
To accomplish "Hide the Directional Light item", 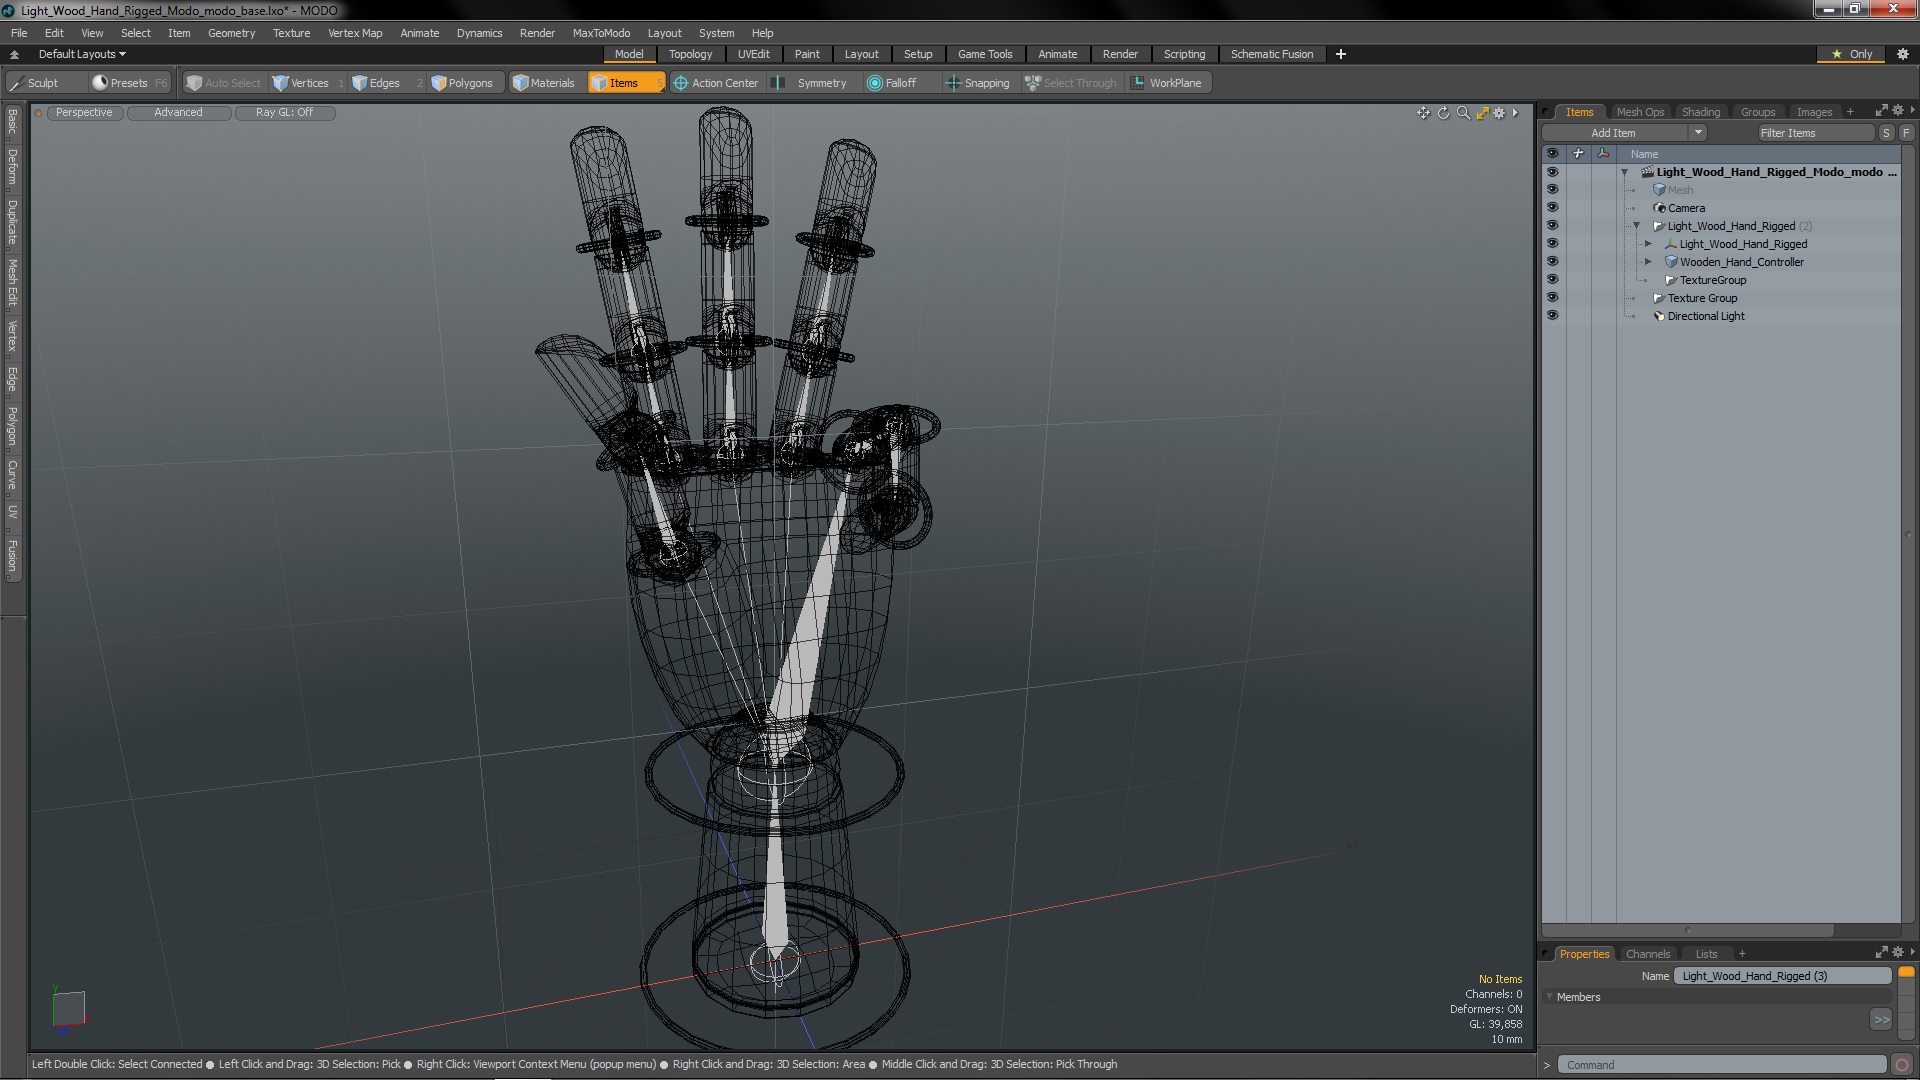I will point(1552,316).
